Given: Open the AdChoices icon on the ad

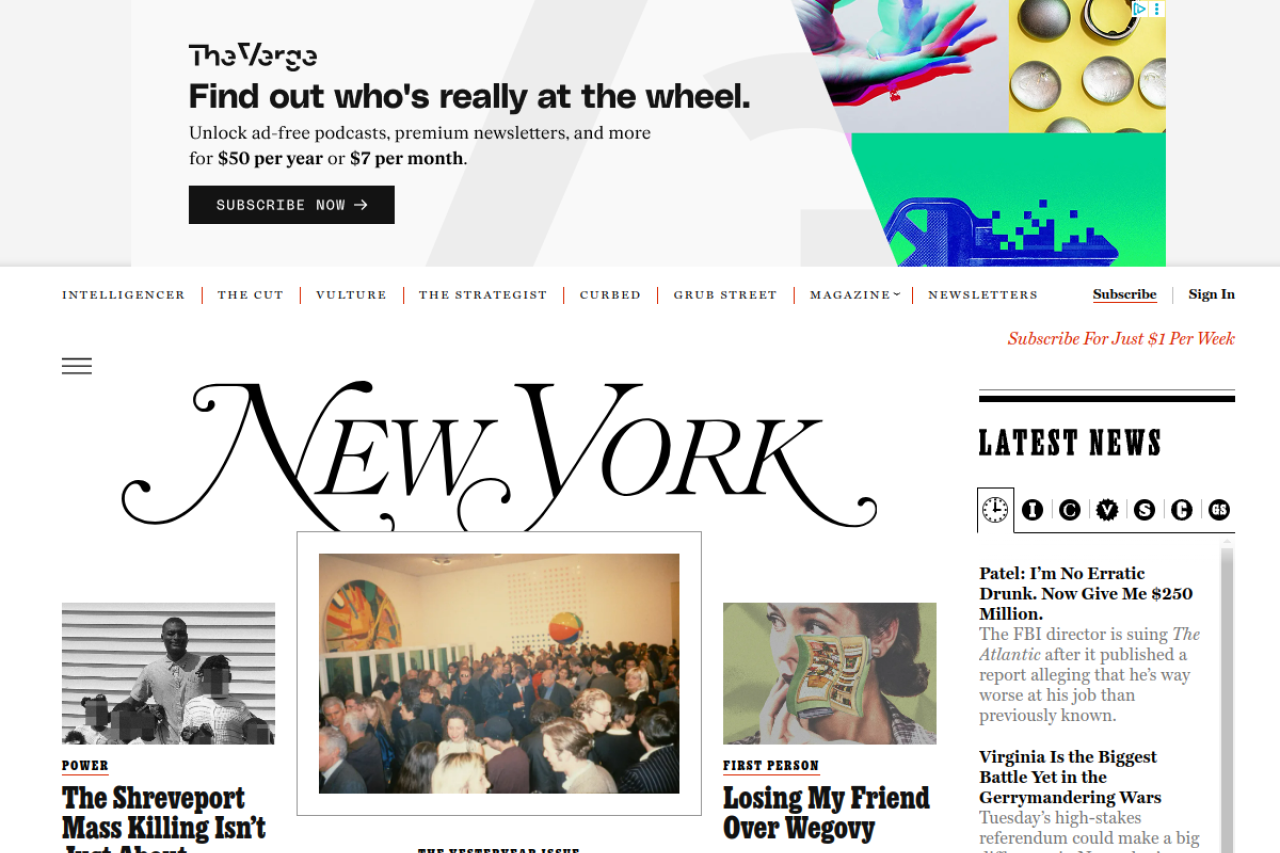Looking at the screenshot, I should (x=1138, y=9).
